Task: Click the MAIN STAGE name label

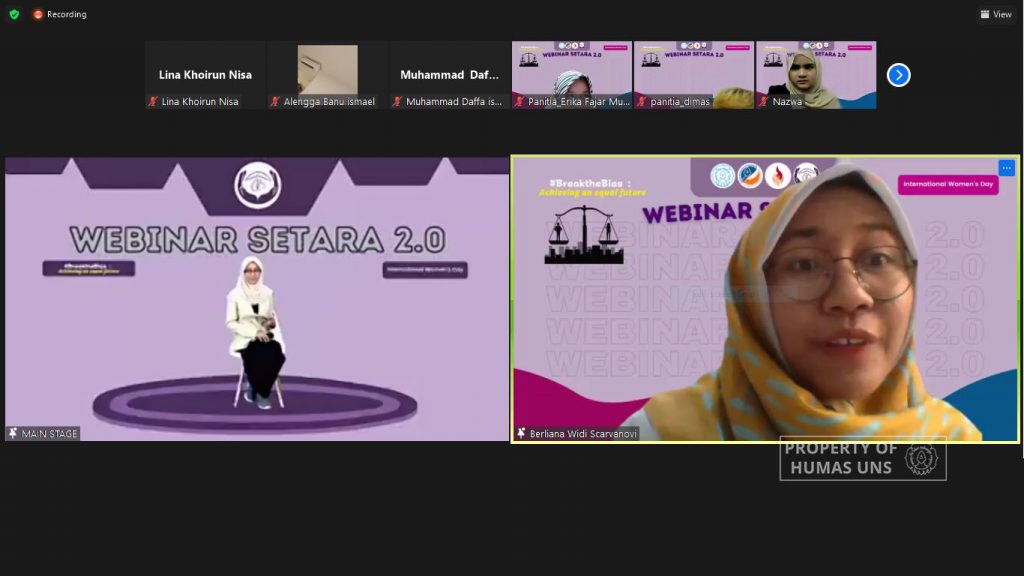Action: point(49,434)
